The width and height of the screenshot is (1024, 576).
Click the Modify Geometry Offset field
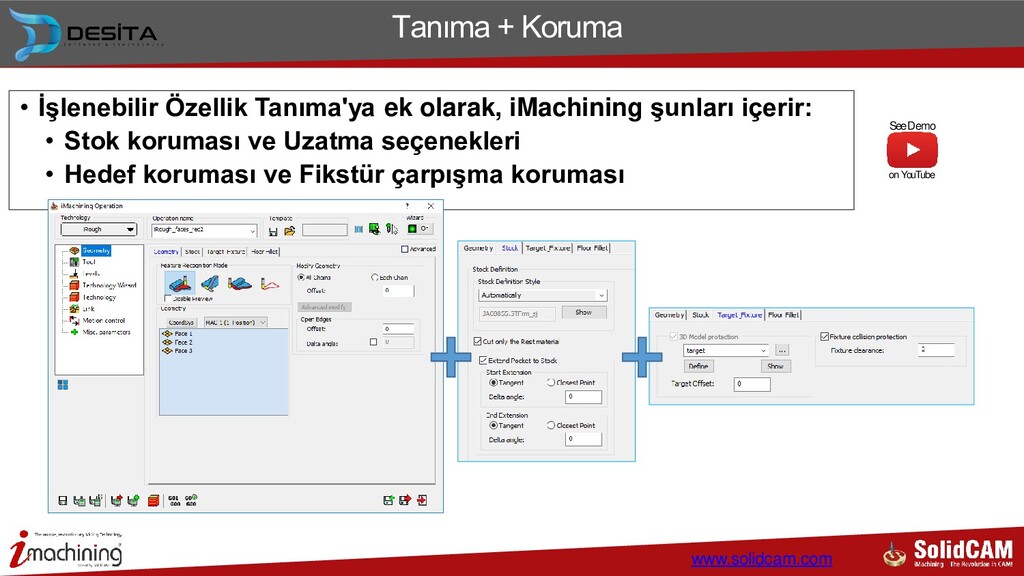pos(398,291)
